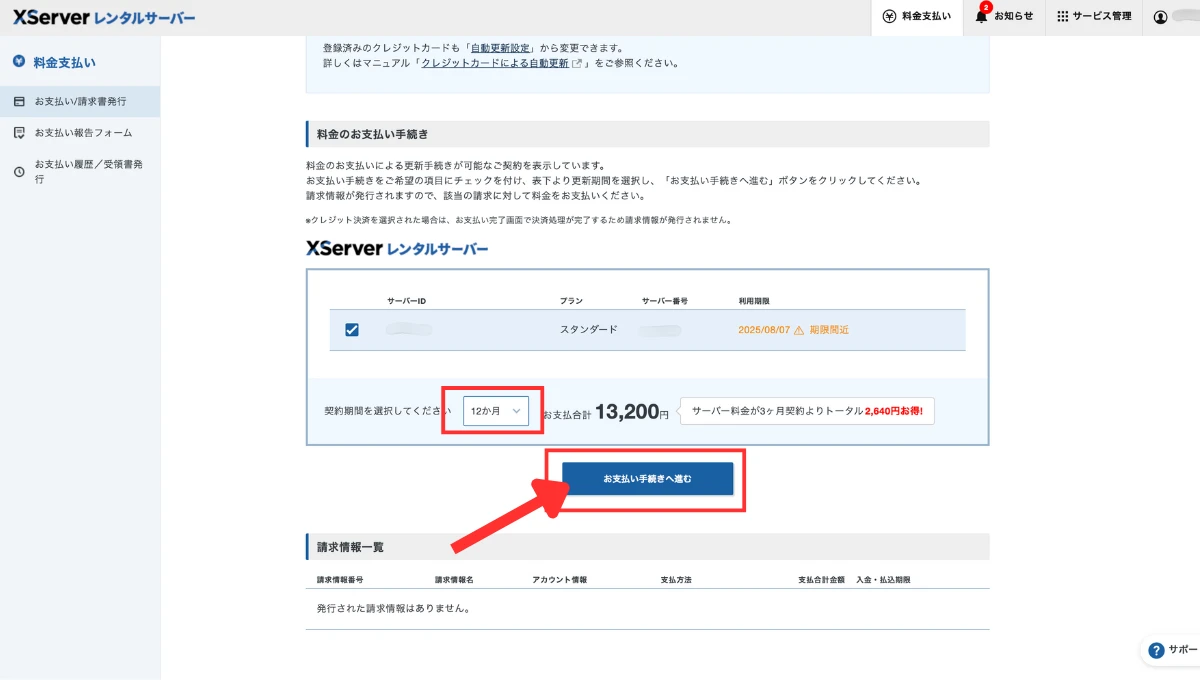Click the 料金のお支払い手続き section heading
Image resolution: width=1200 pixels, height=680 pixels.
click(372, 133)
